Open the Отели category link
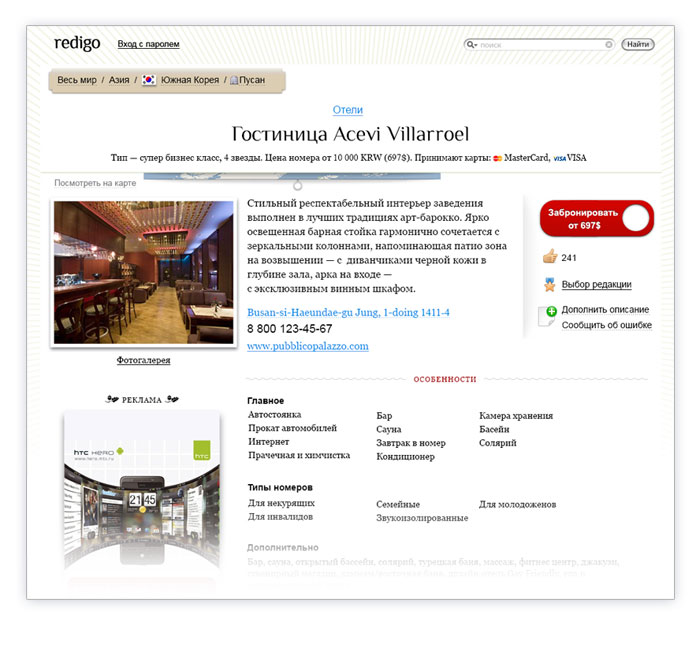Viewport: 700px width, 647px height. coord(347,110)
